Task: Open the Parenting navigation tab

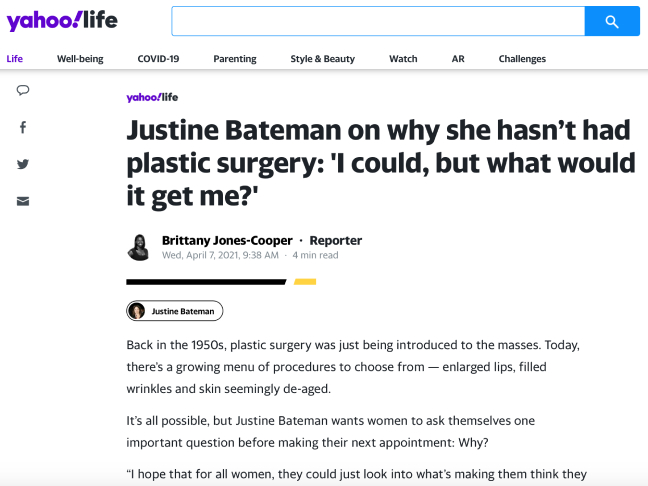Action: click(x=235, y=59)
